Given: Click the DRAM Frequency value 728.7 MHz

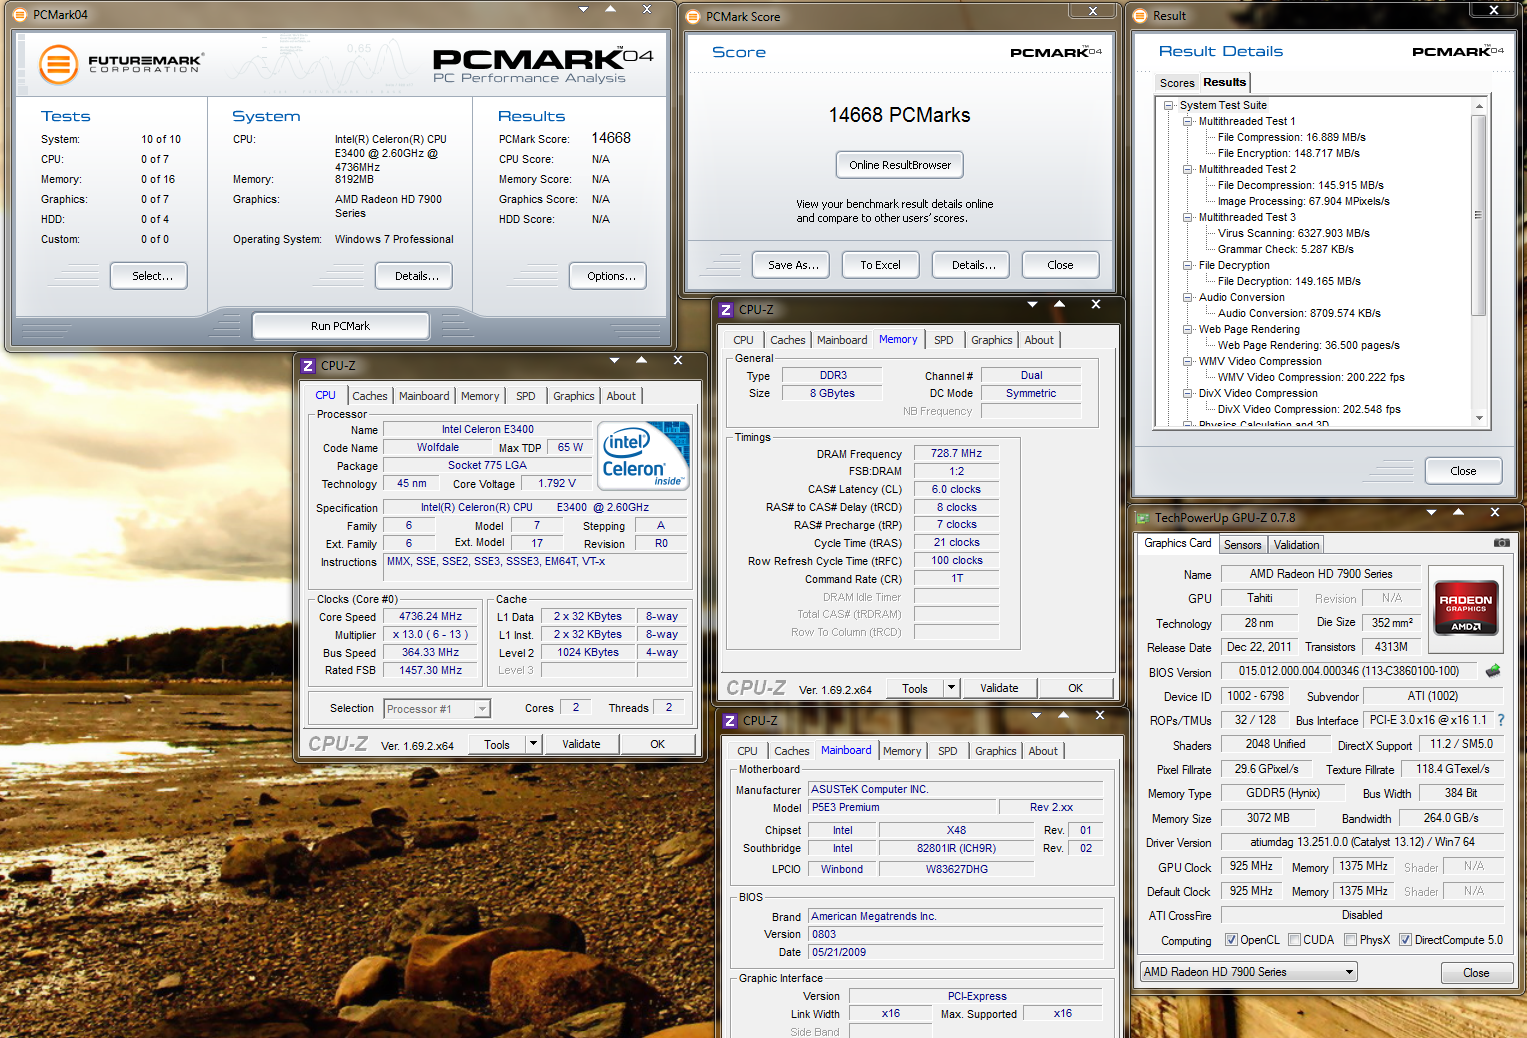Looking at the screenshot, I should point(956,453).
